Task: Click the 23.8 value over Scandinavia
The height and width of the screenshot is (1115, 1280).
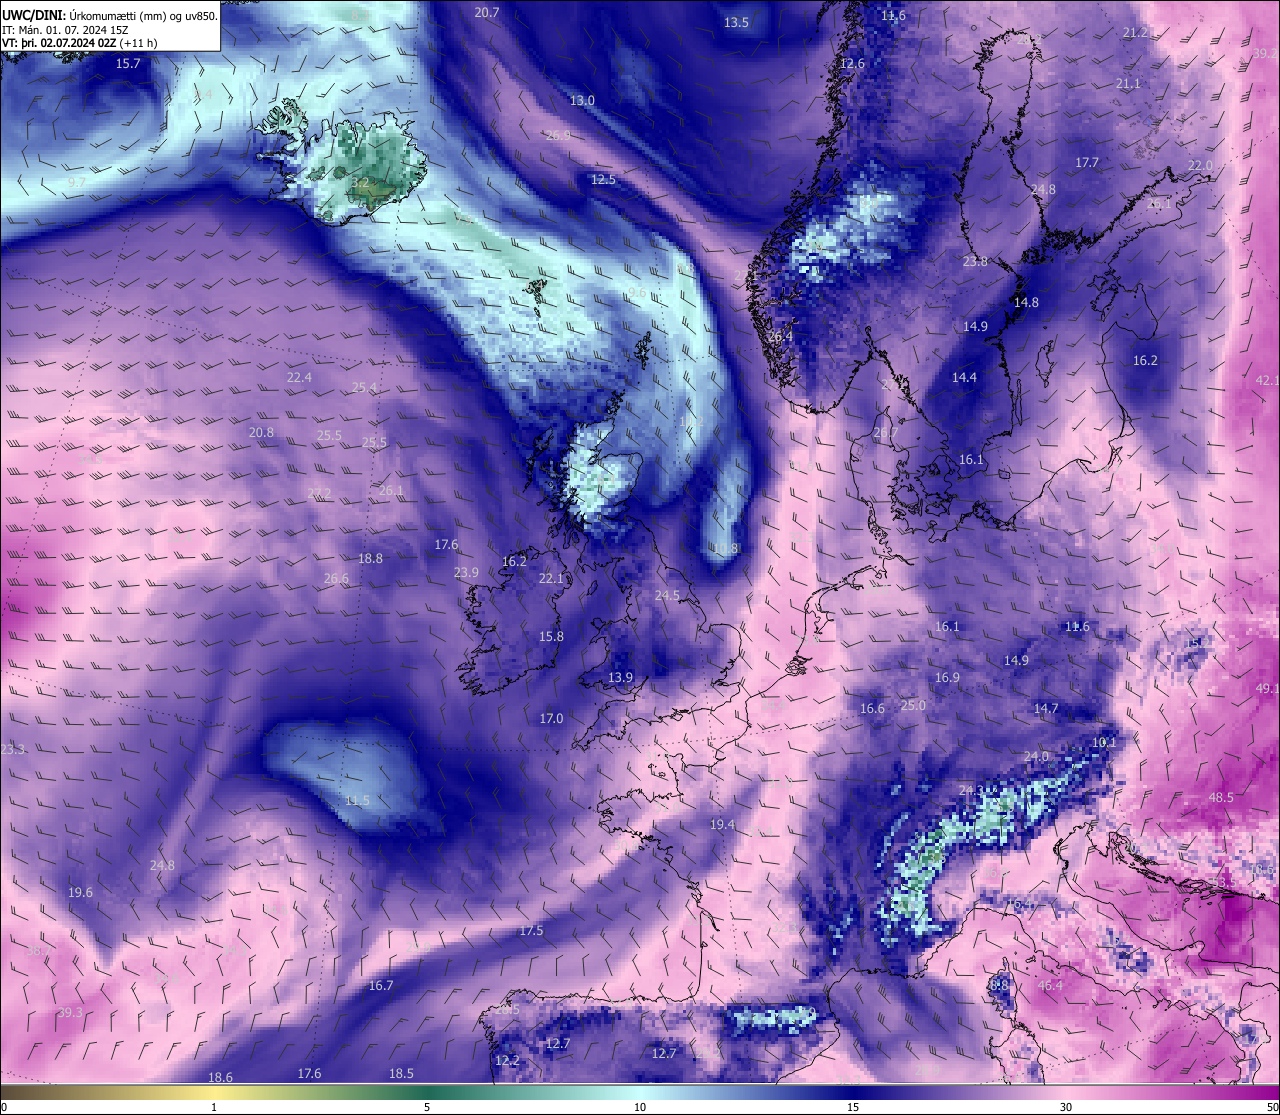Action: [975, 261]
